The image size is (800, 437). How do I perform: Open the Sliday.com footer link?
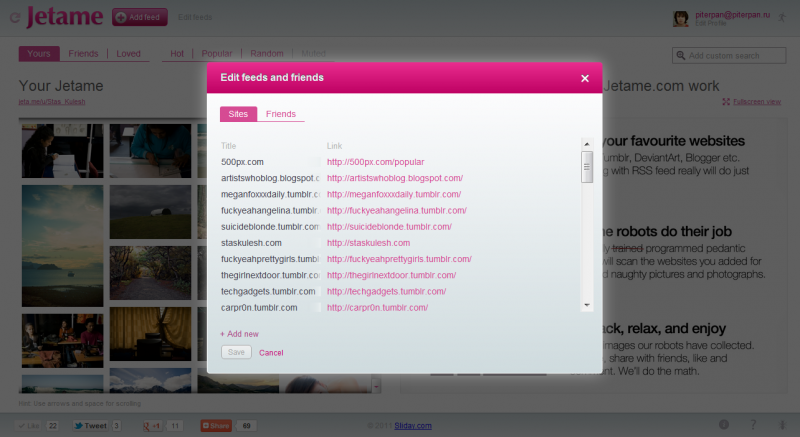pyautogui.click(x=413, y=425)
